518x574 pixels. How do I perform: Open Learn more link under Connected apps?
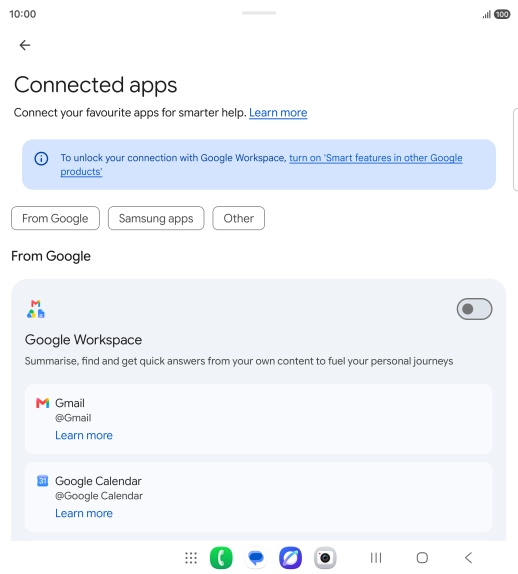(278, 113)
